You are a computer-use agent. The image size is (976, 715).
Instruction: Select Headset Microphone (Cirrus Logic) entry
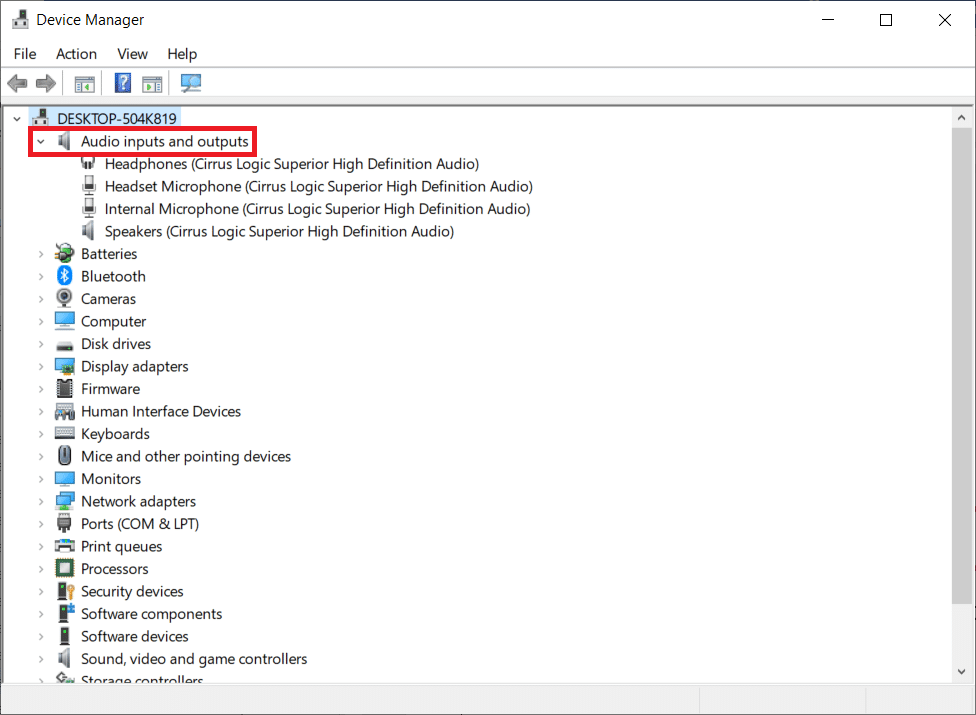319,186
